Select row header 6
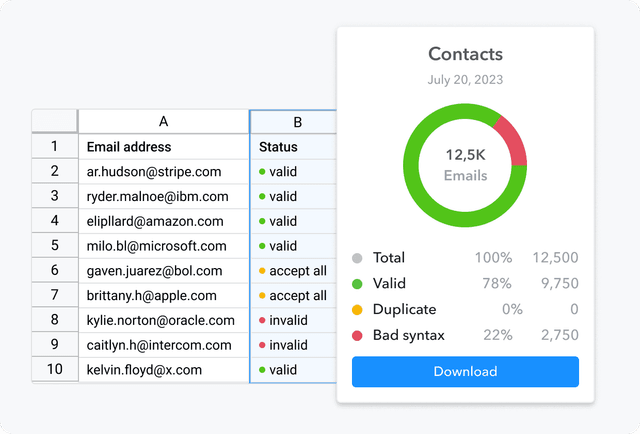The image size is (640, 434). 55,270
